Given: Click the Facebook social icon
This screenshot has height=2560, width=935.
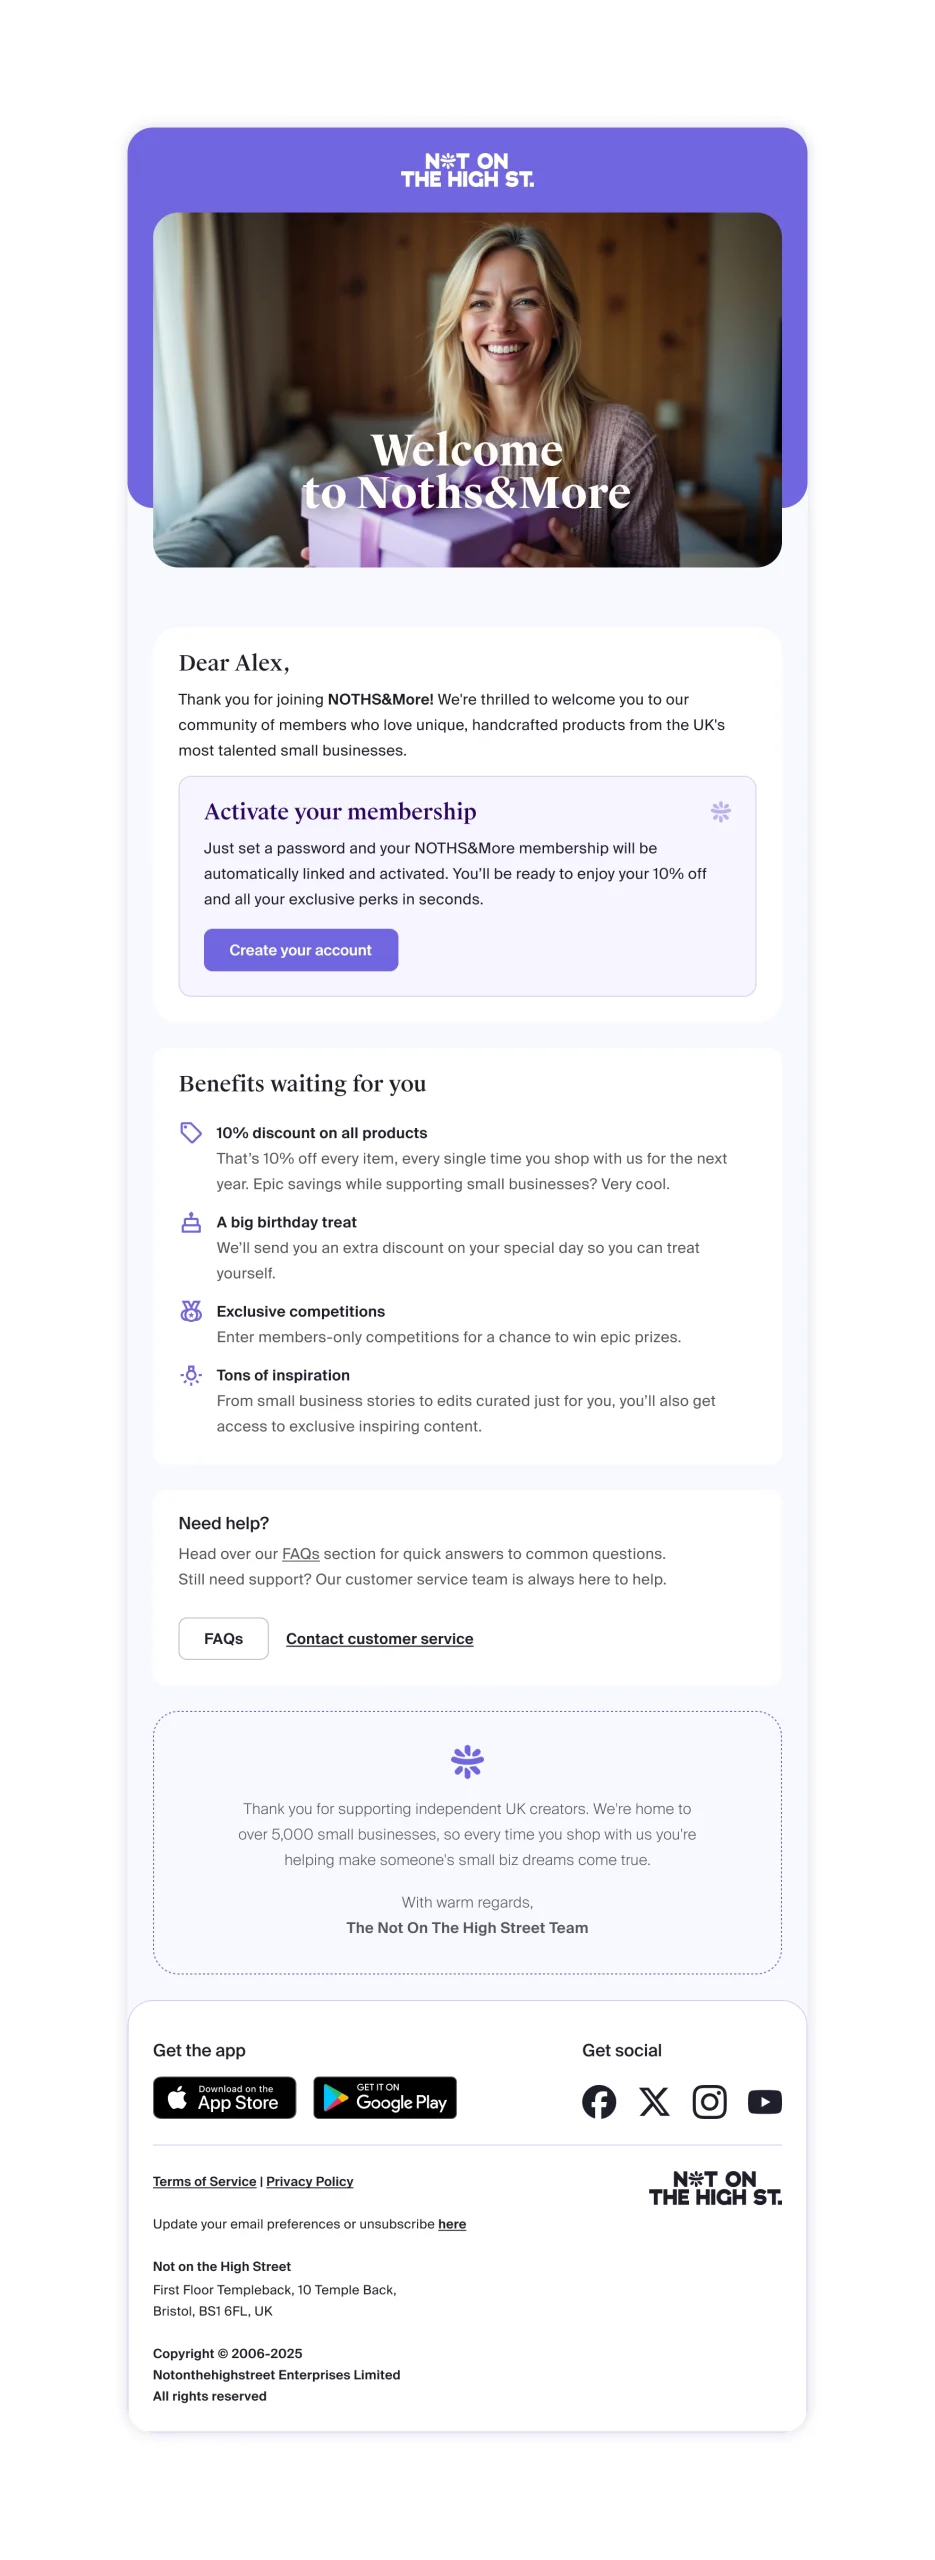Looking at the screenshot, I should point(599,2101).
